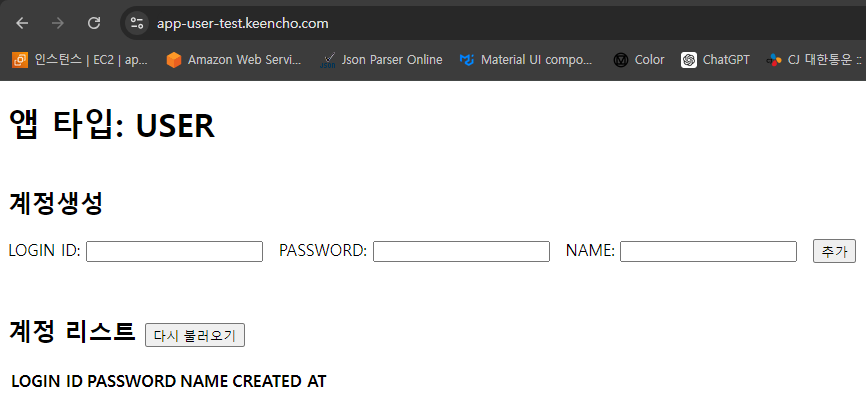
Task: Reload the current page
Action: pos(94,23)
